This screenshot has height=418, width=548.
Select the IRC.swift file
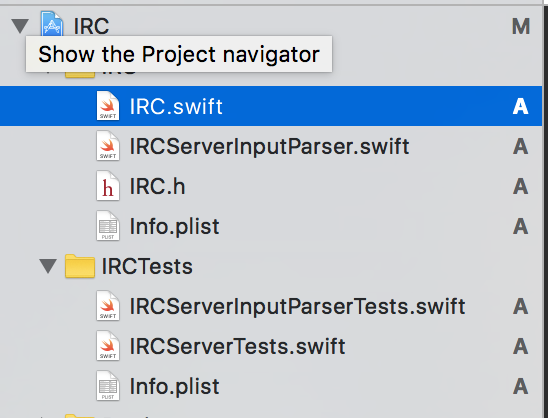[271, 106]
